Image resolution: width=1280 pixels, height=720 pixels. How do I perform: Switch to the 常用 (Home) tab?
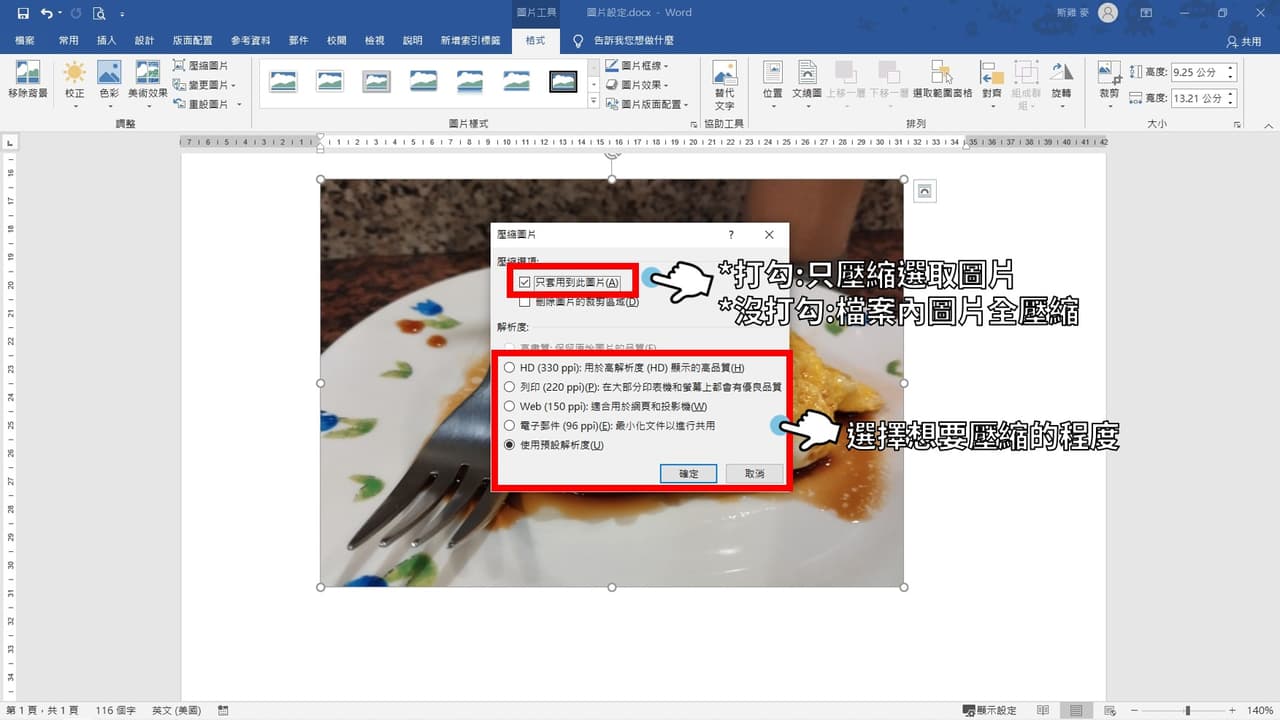coord(68,41)
